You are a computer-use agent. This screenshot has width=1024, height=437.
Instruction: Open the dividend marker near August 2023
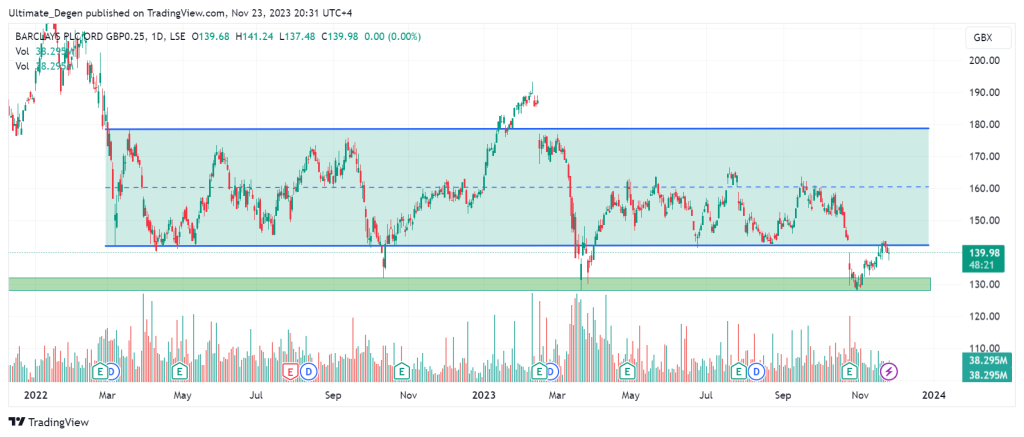click(756, 372)
